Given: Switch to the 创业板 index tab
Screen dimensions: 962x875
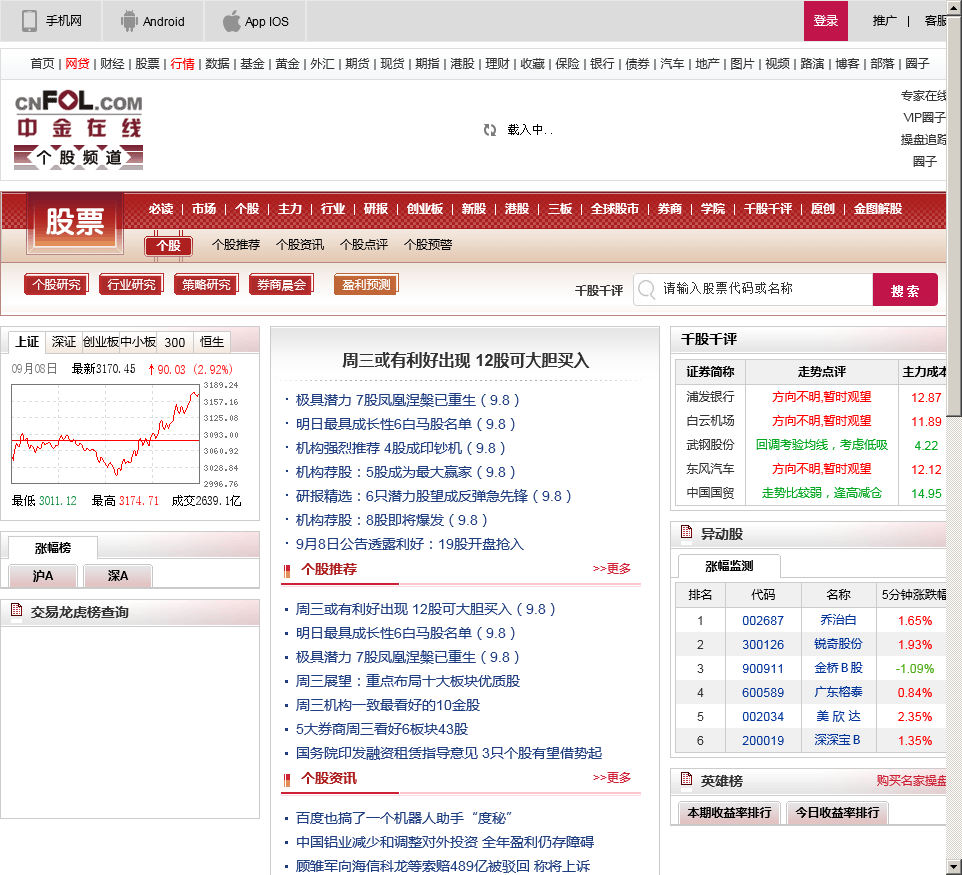Looking at the screenshot, I should click(x=101, y=341).
